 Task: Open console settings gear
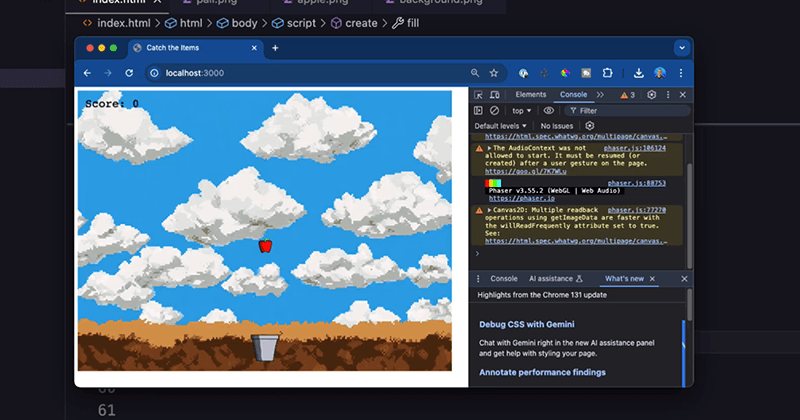pos(590,126)
